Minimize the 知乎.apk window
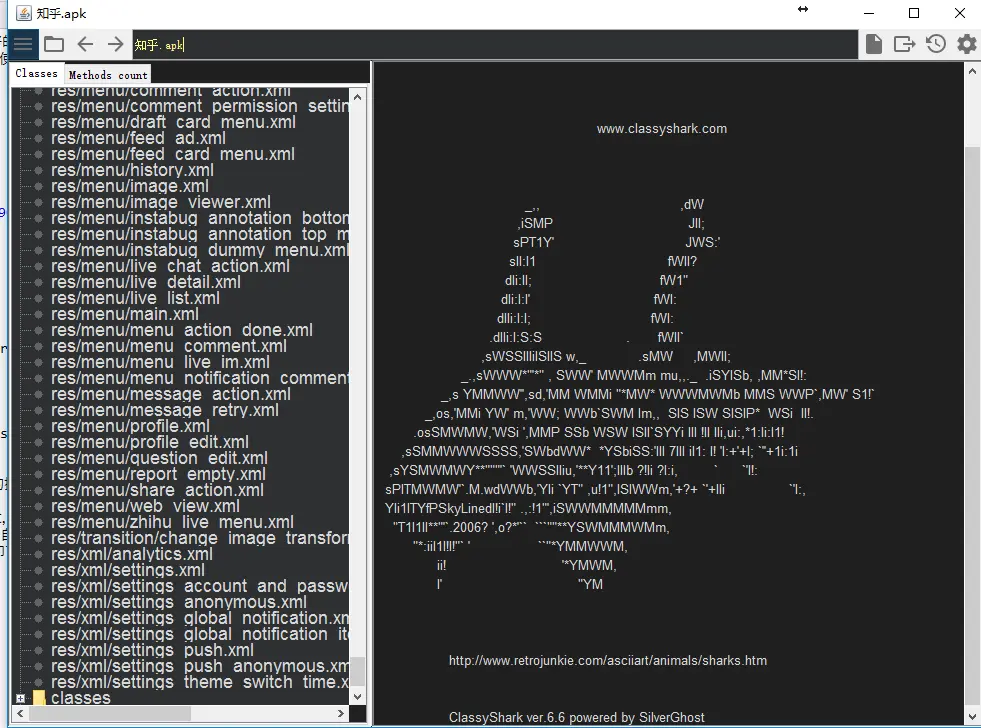This screenshot has height=728, width=981. pyautogui.click(x=868, y=13)
